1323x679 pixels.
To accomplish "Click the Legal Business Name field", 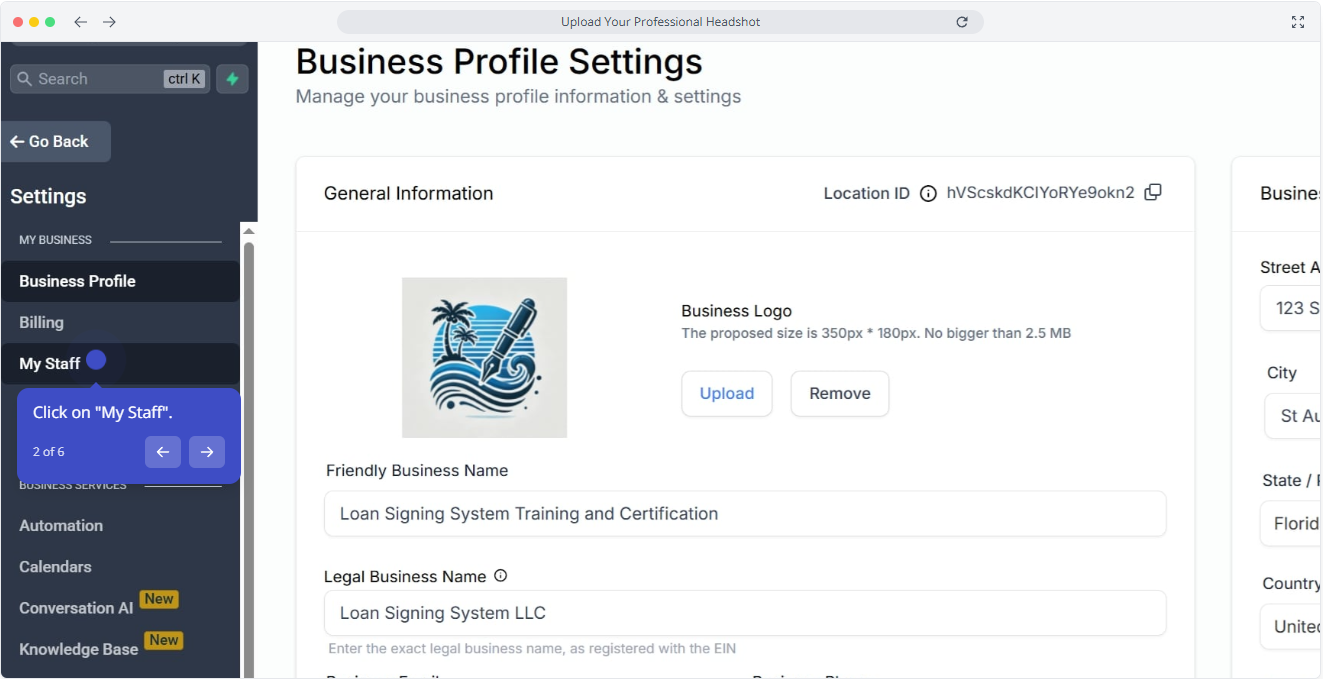I will point(745,613).
